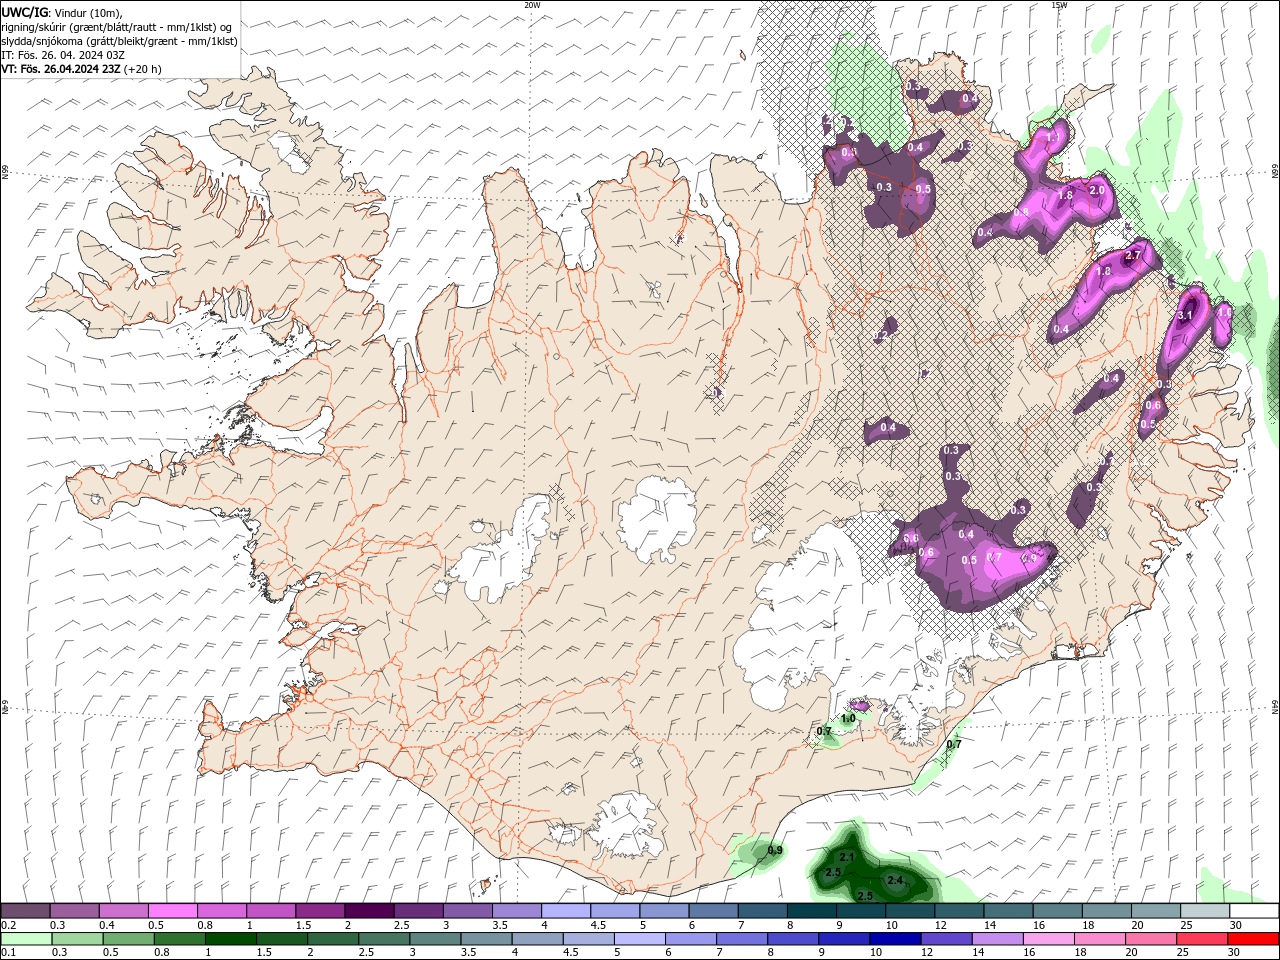The image size is (1280, 960).
Task: Click the '0.9' rain value near south coast
Action: 775,850
